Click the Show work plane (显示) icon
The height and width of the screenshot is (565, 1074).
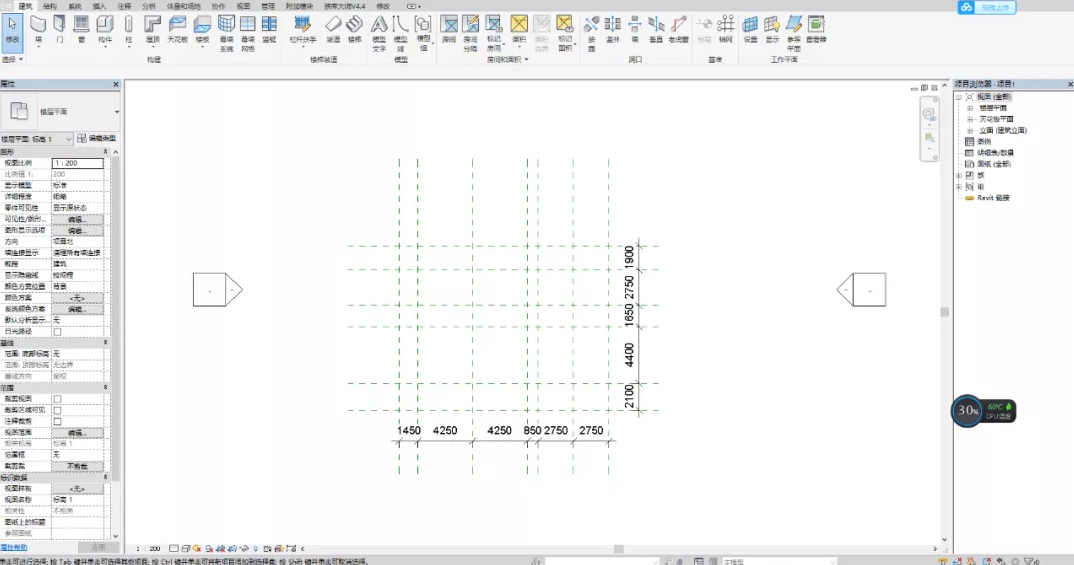[773, 31]
